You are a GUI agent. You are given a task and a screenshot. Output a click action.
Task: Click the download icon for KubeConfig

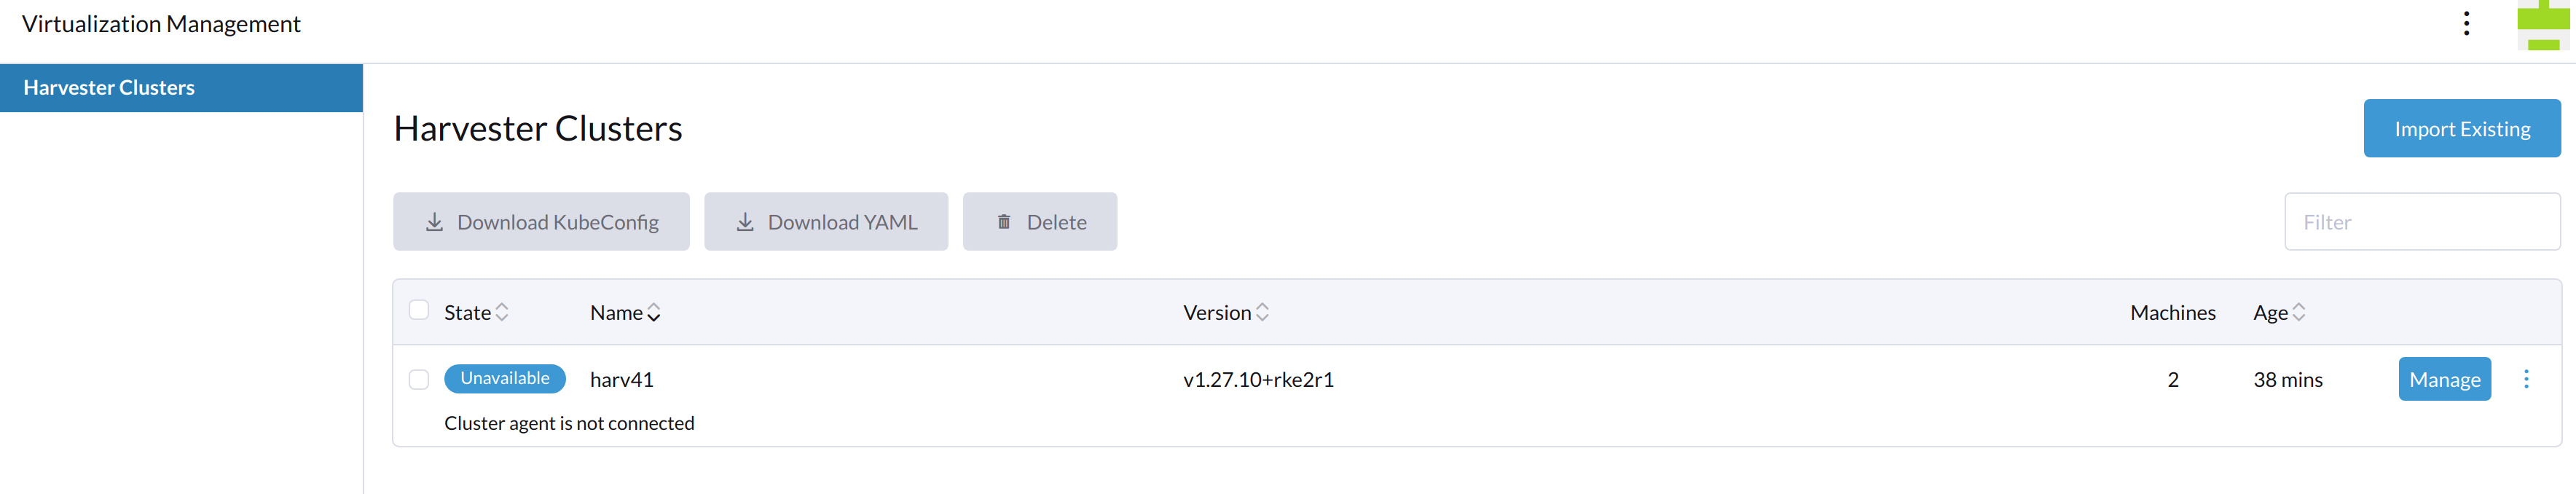(434, 222)
